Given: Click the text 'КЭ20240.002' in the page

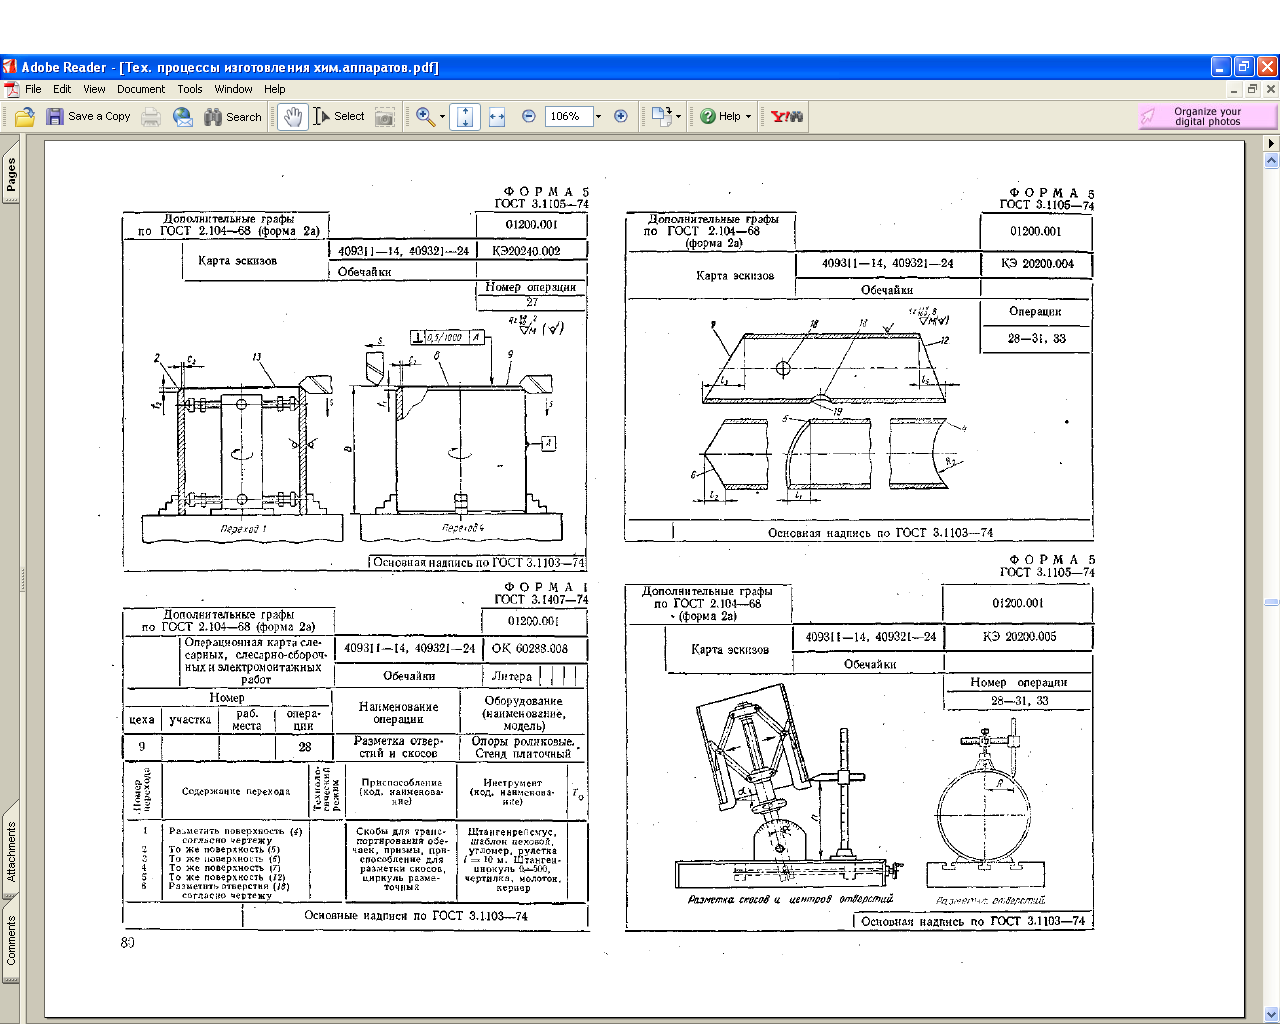Looking at the screenshot, I should [x=526, y=251].
